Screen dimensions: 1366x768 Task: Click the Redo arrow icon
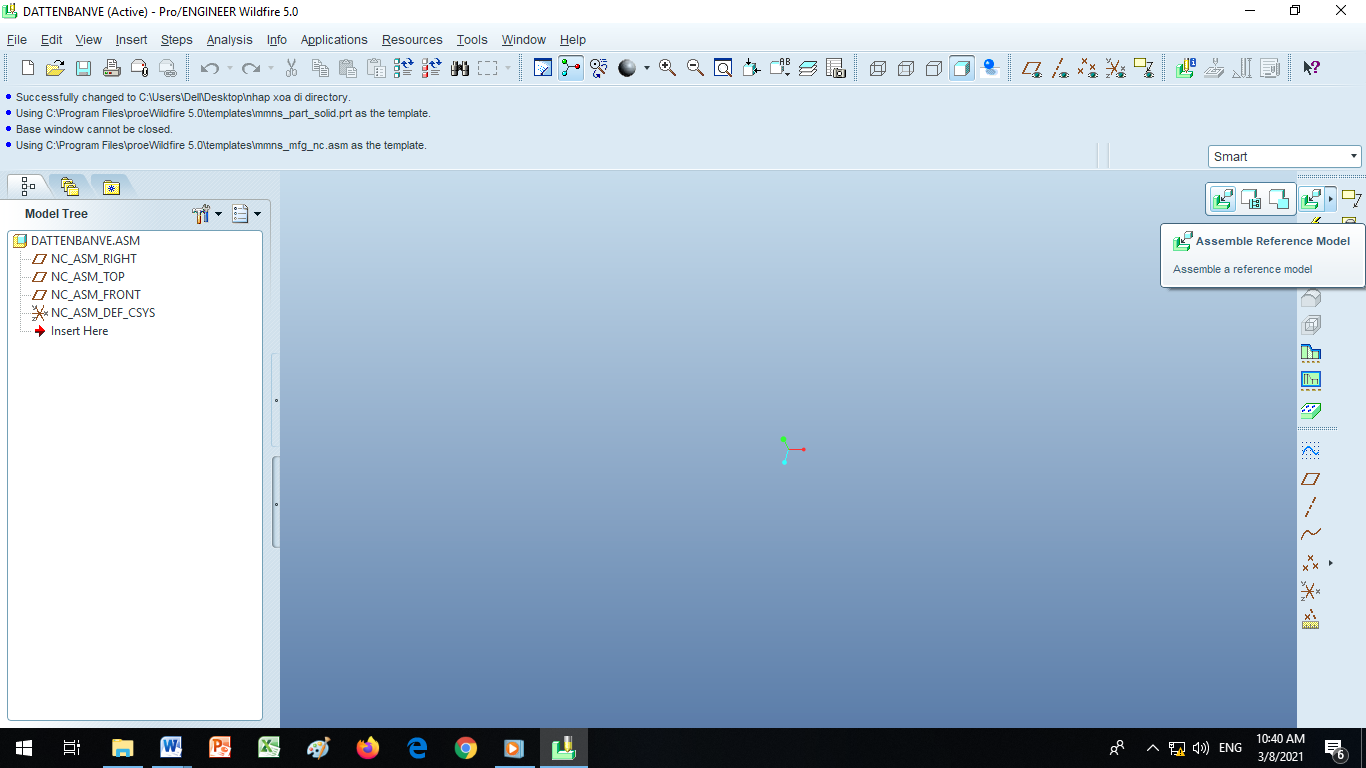(x=251, y=68)
